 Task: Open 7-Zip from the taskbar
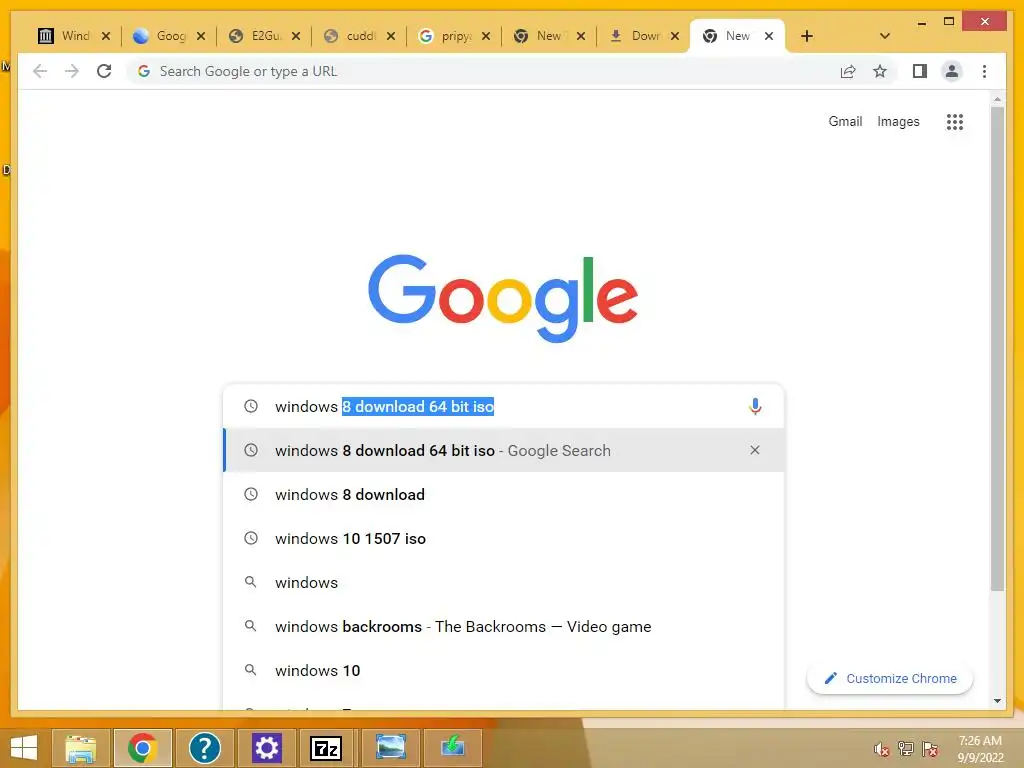326,748
